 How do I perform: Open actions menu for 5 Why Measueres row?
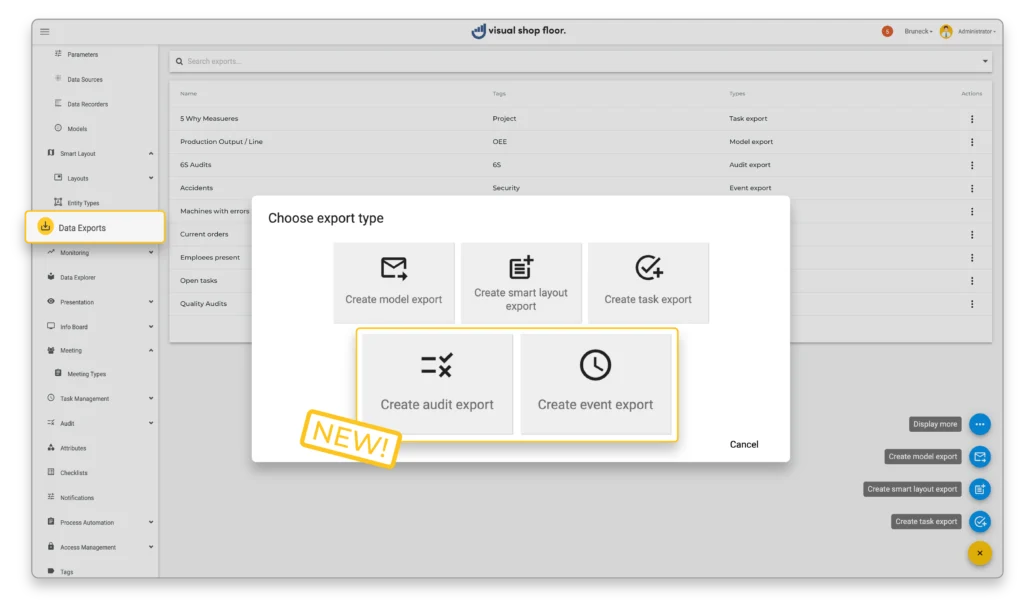pos(972,119)
